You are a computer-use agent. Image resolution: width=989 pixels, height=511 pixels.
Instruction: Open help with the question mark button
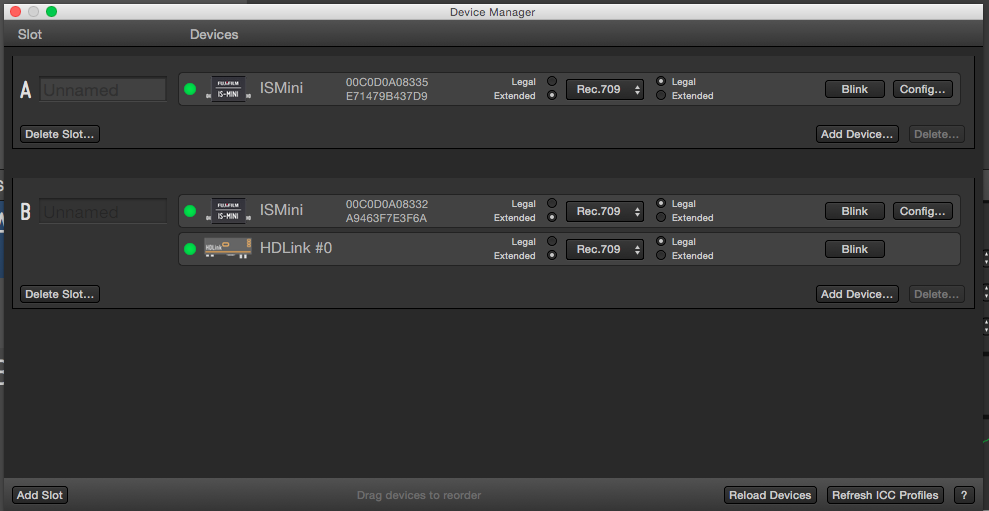(x=964, y=495)
